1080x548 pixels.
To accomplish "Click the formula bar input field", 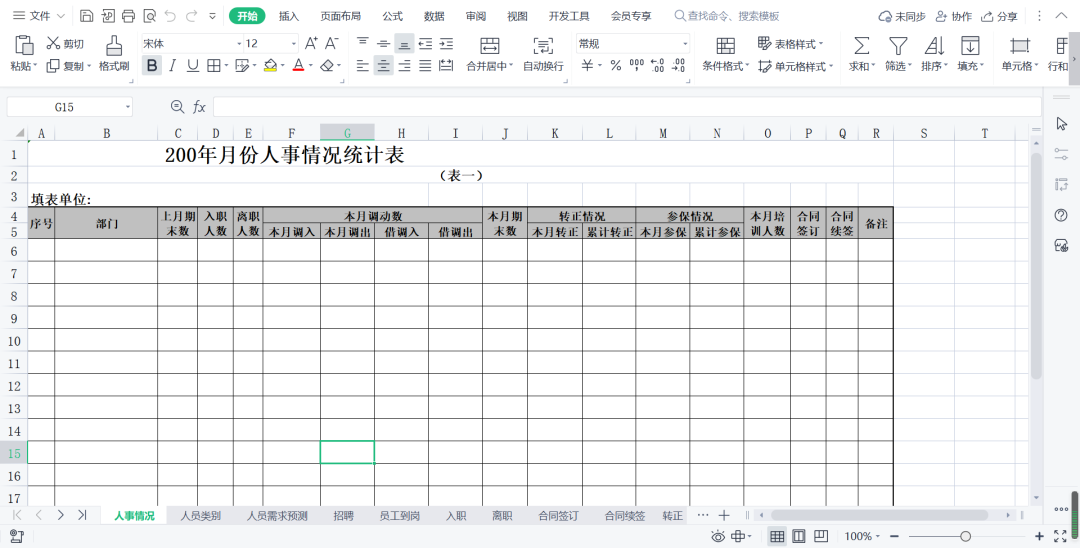I will pos(627,107).
